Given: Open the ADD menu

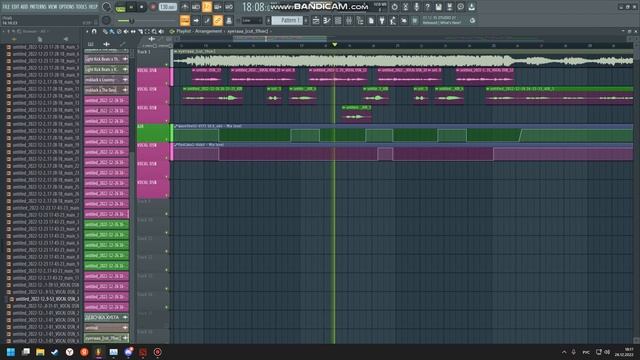Looking at the screenshot, I should 24,7.
